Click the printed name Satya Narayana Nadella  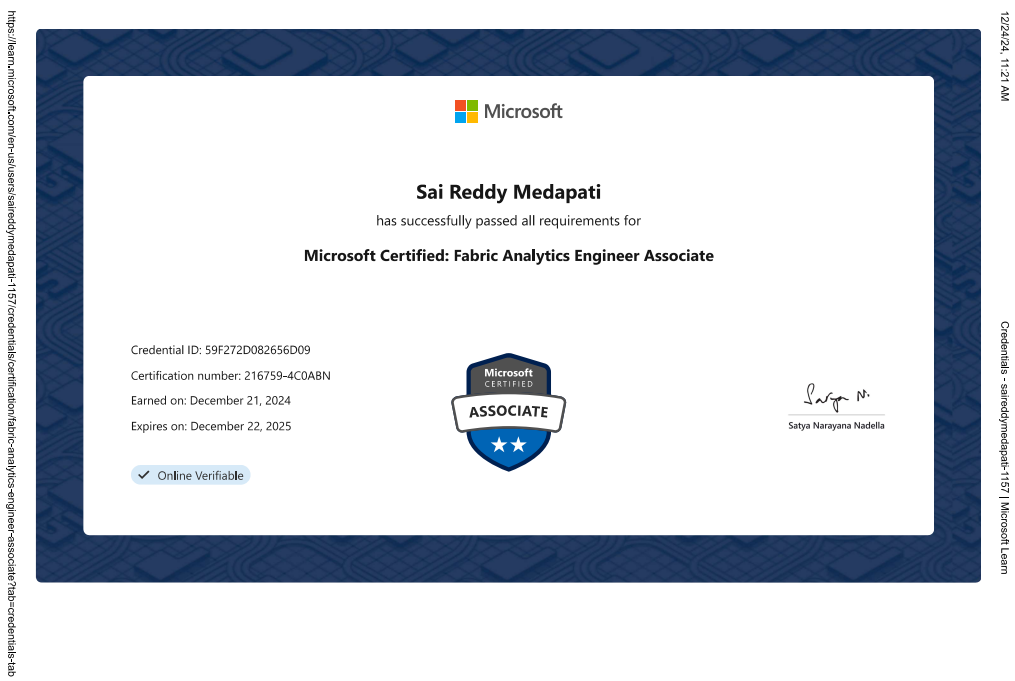836,425
